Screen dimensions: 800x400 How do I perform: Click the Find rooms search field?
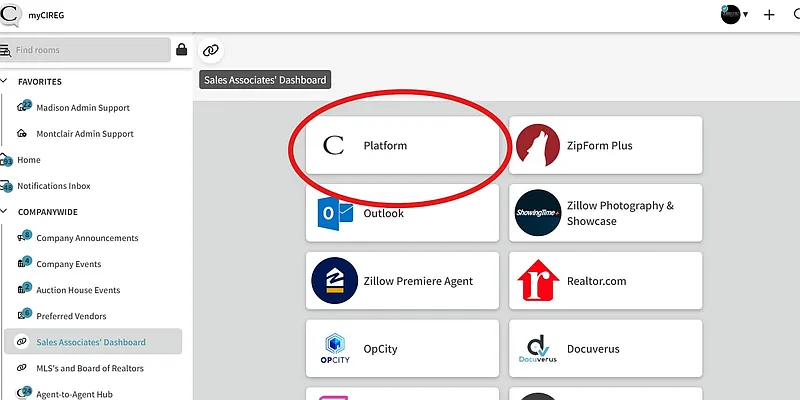click(x=90, y=50)
